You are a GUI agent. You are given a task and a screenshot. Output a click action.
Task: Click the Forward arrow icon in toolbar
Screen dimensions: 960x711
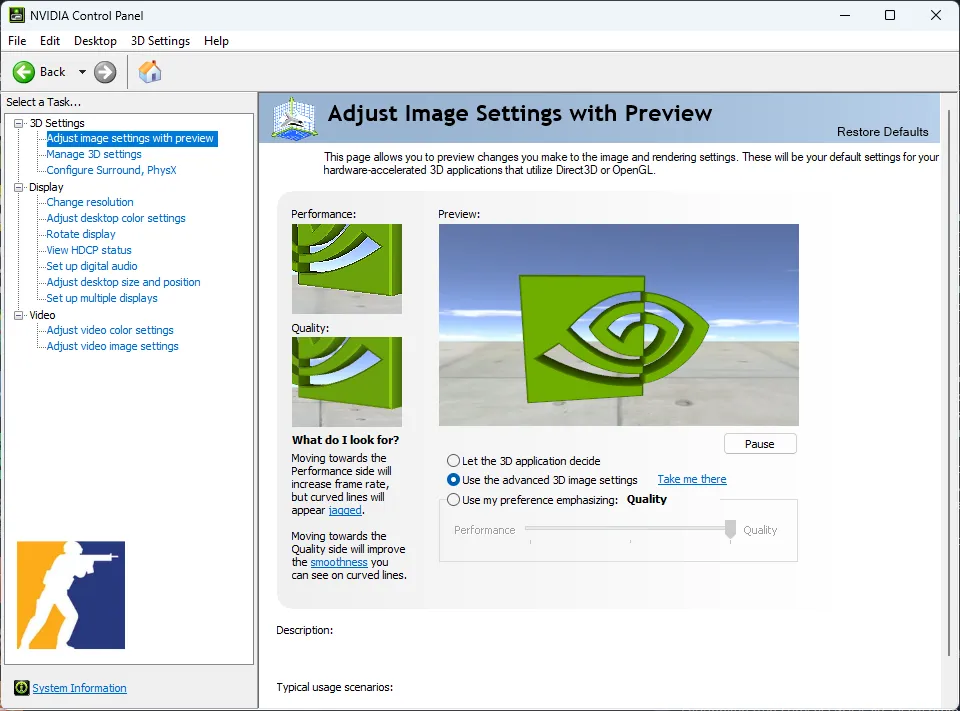tap(105, 72)
